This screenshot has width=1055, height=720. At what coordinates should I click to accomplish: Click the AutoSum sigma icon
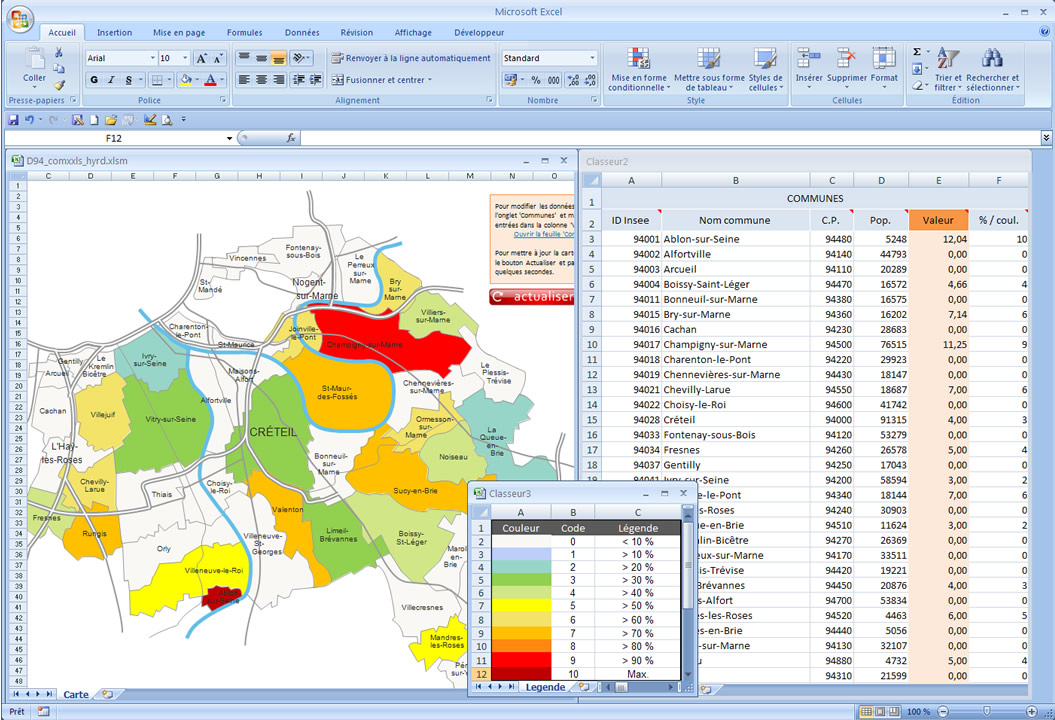[x=917, y=52]
